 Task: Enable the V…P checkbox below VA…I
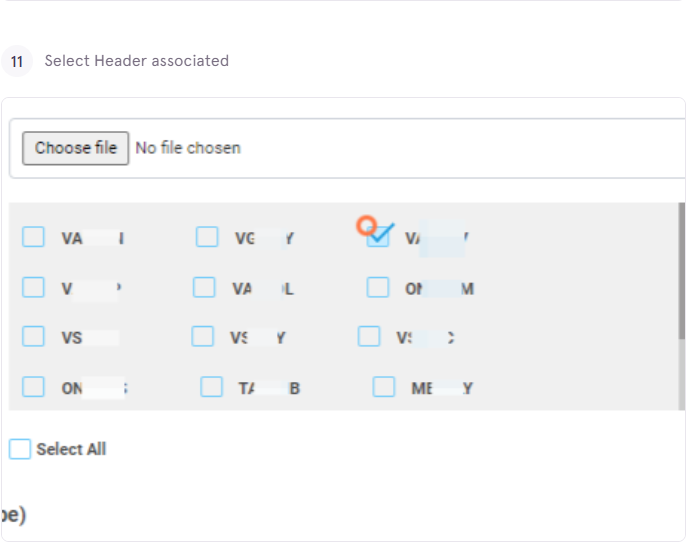33,287
